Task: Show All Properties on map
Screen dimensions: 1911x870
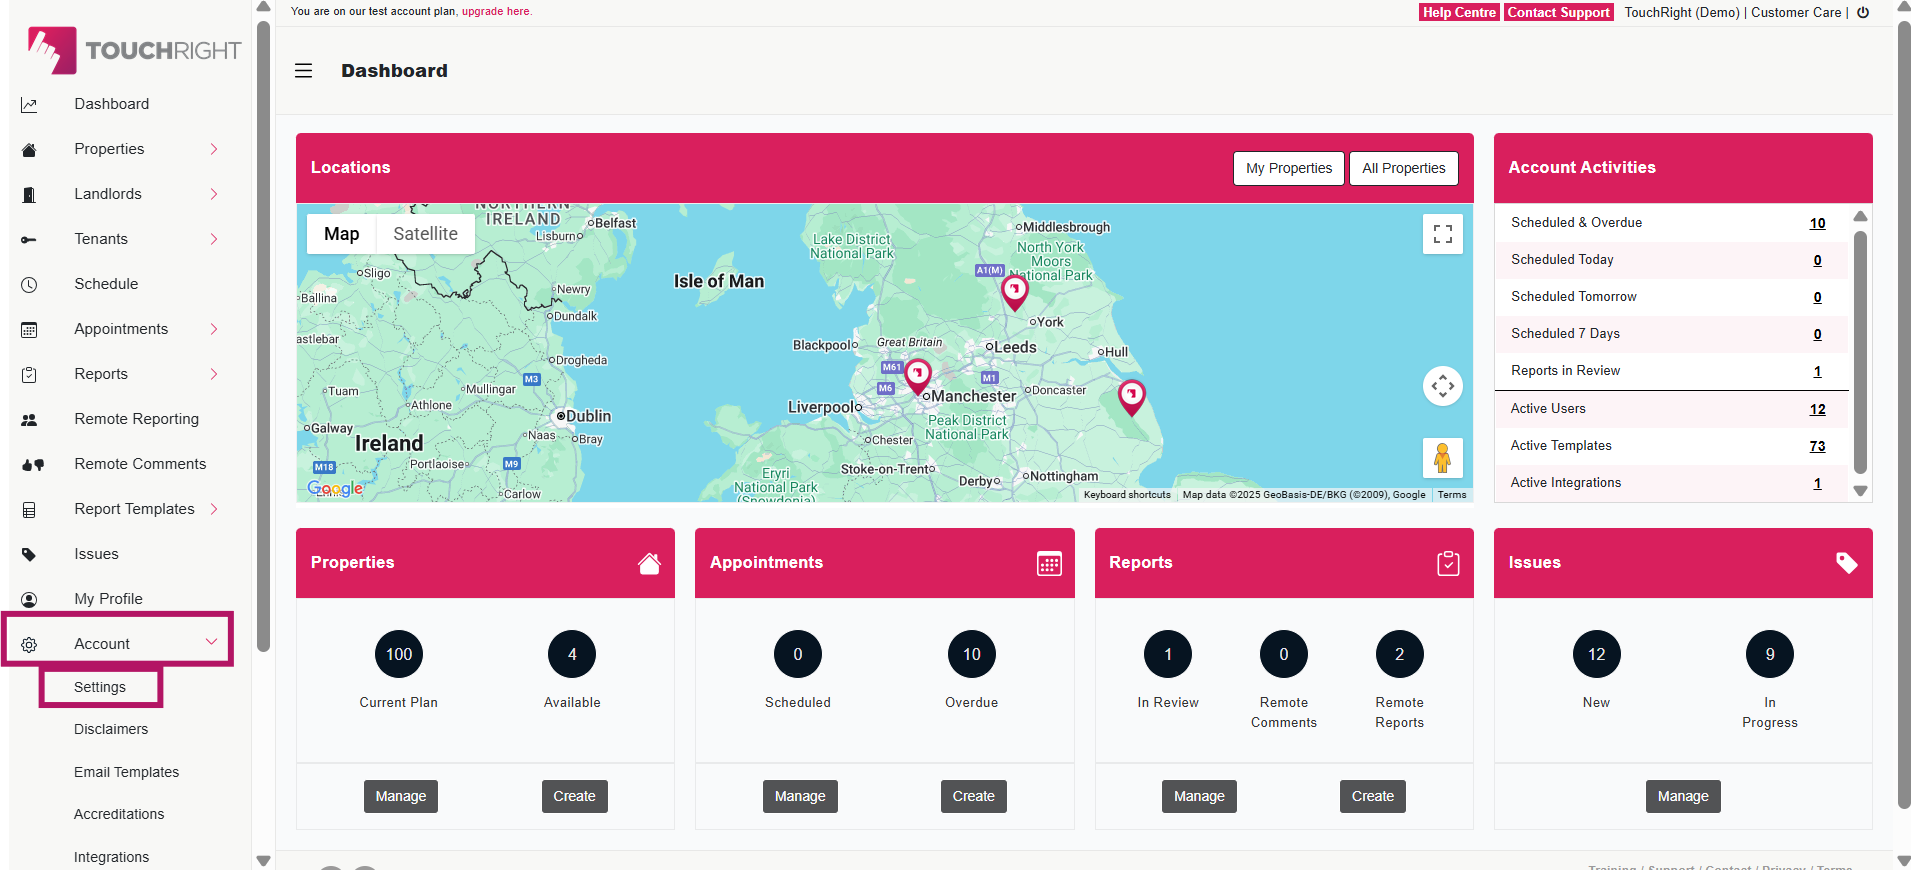Action: (1403, 168)
